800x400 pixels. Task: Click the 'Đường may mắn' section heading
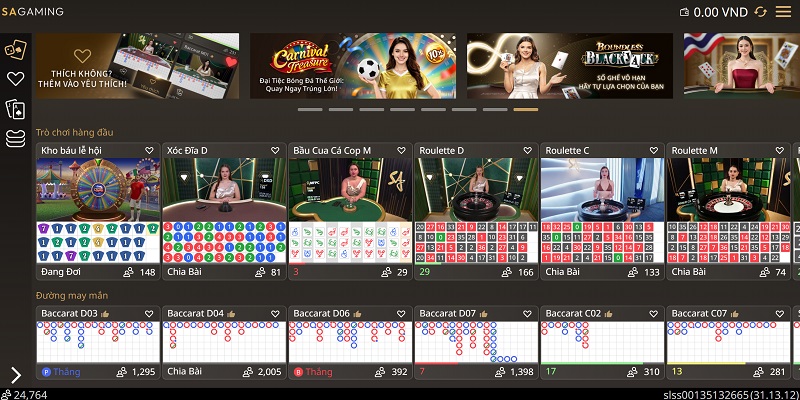click(x=72, y=296)
